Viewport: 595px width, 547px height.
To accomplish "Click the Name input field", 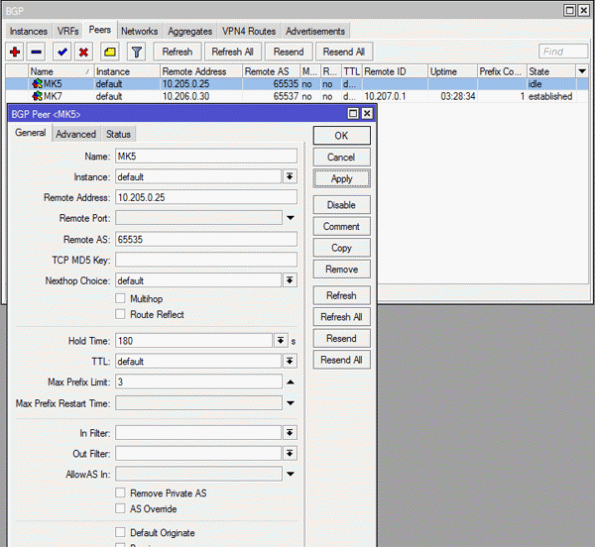I will pyautogui.click(x=206, y=156).
